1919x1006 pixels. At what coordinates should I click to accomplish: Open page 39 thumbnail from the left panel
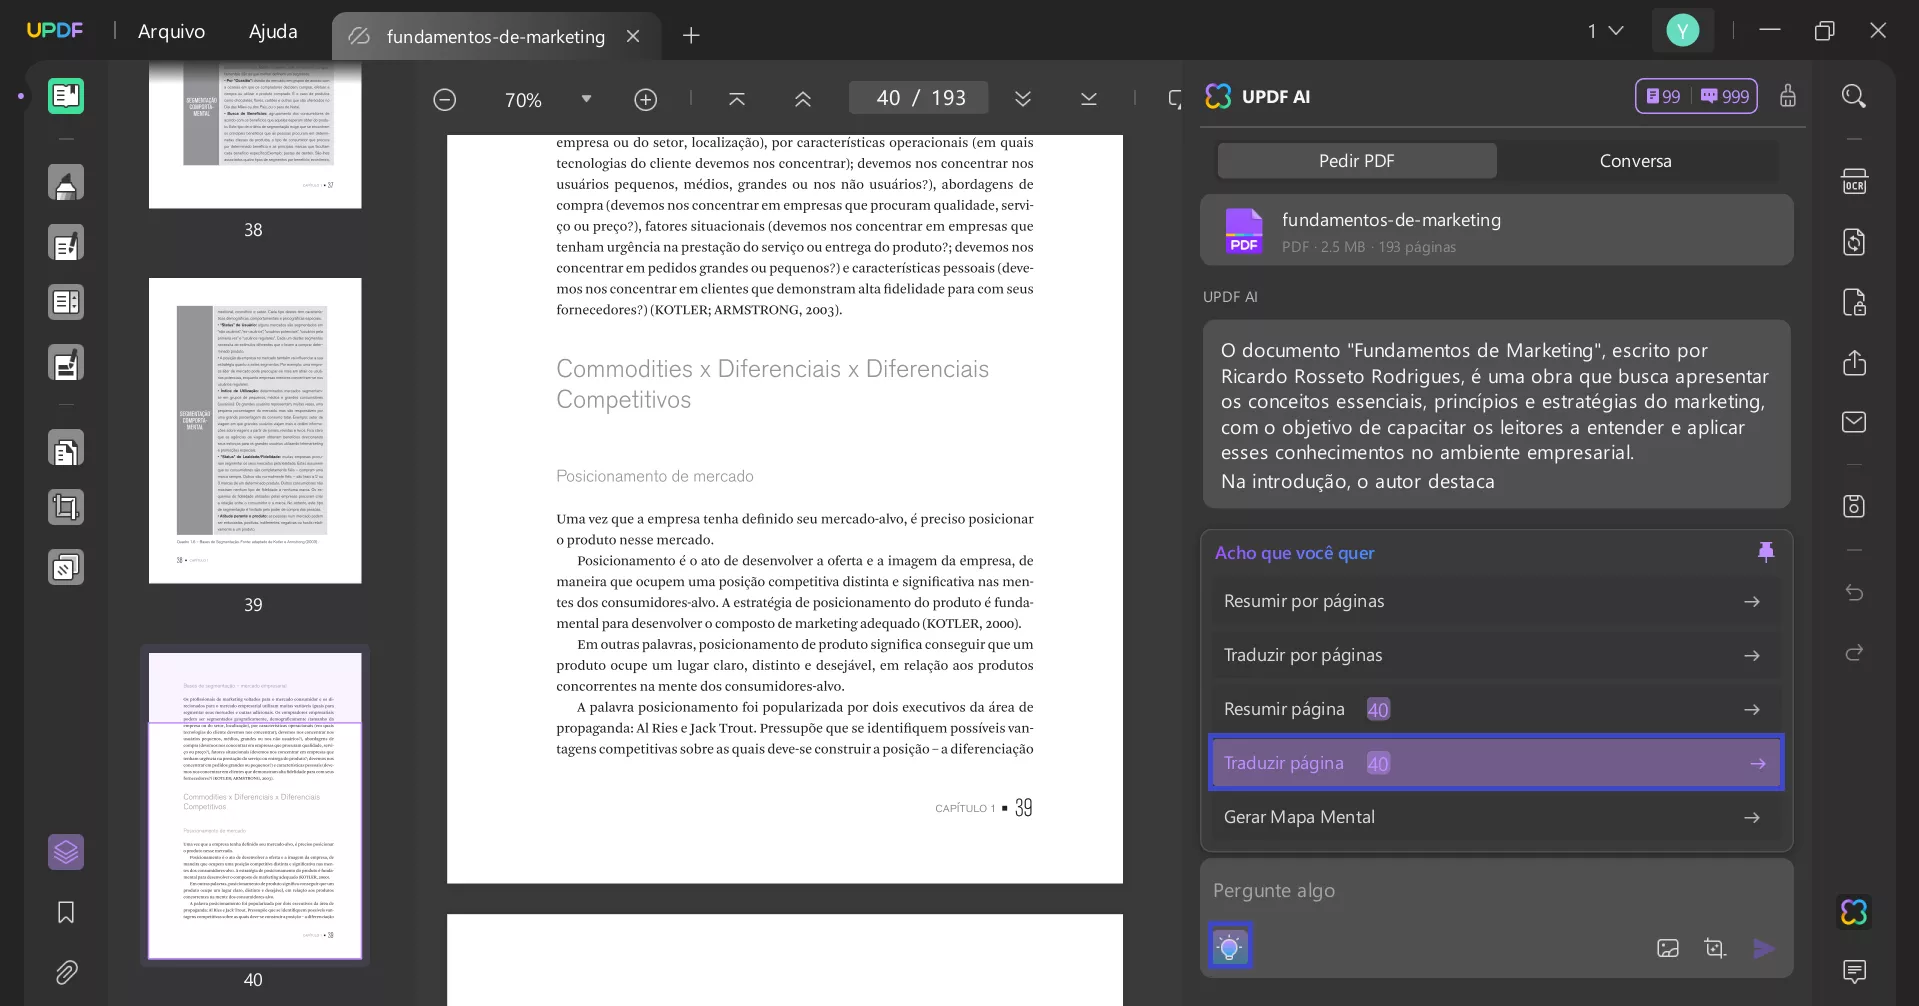[255, 436]
